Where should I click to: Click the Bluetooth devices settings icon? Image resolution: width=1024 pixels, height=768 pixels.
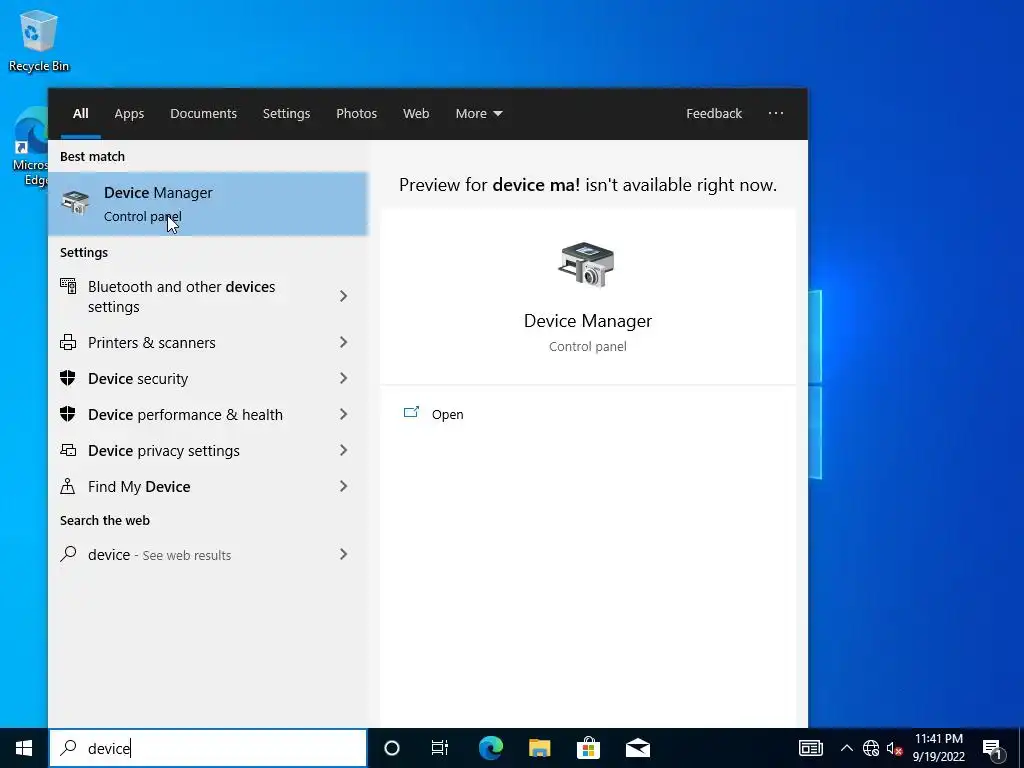(68, 286)
